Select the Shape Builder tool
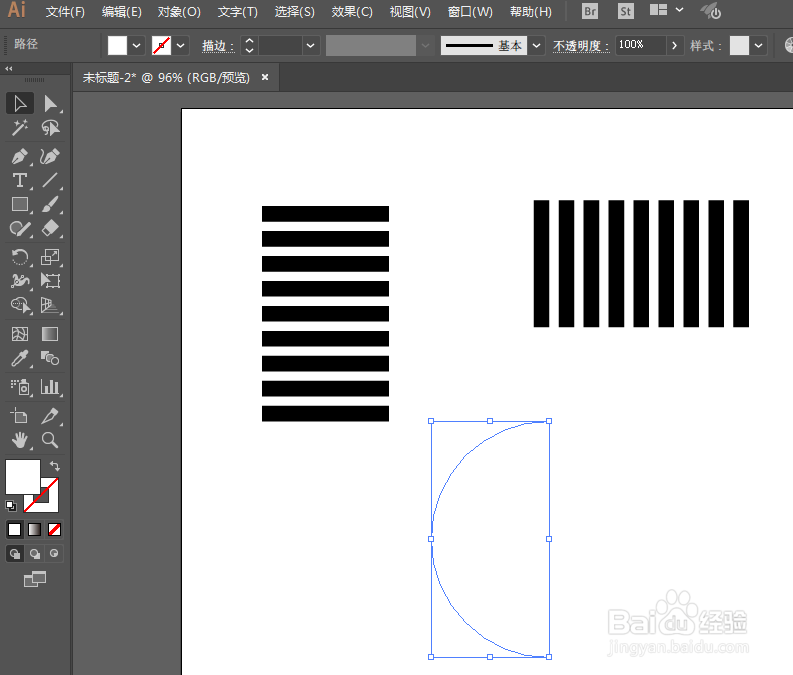Screen dimensions: 793x675 click(x=20, y=305)
